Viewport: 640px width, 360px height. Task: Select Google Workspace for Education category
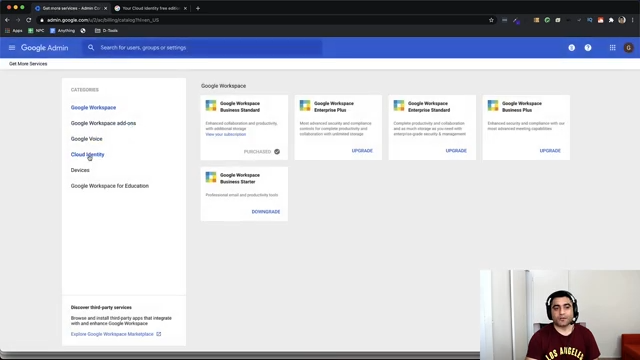tap(110, 186)
